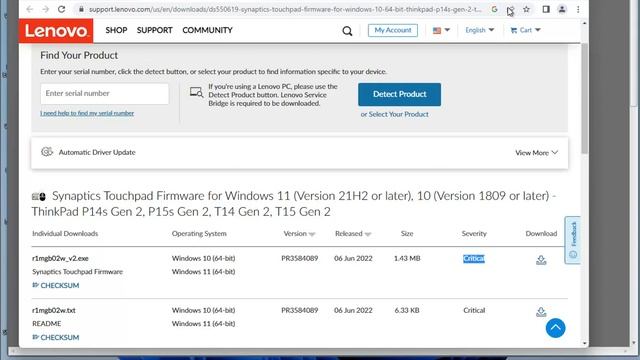Click the back-to-top arrow button
This screenshot has height=360, width=640.
pos(556,328)
